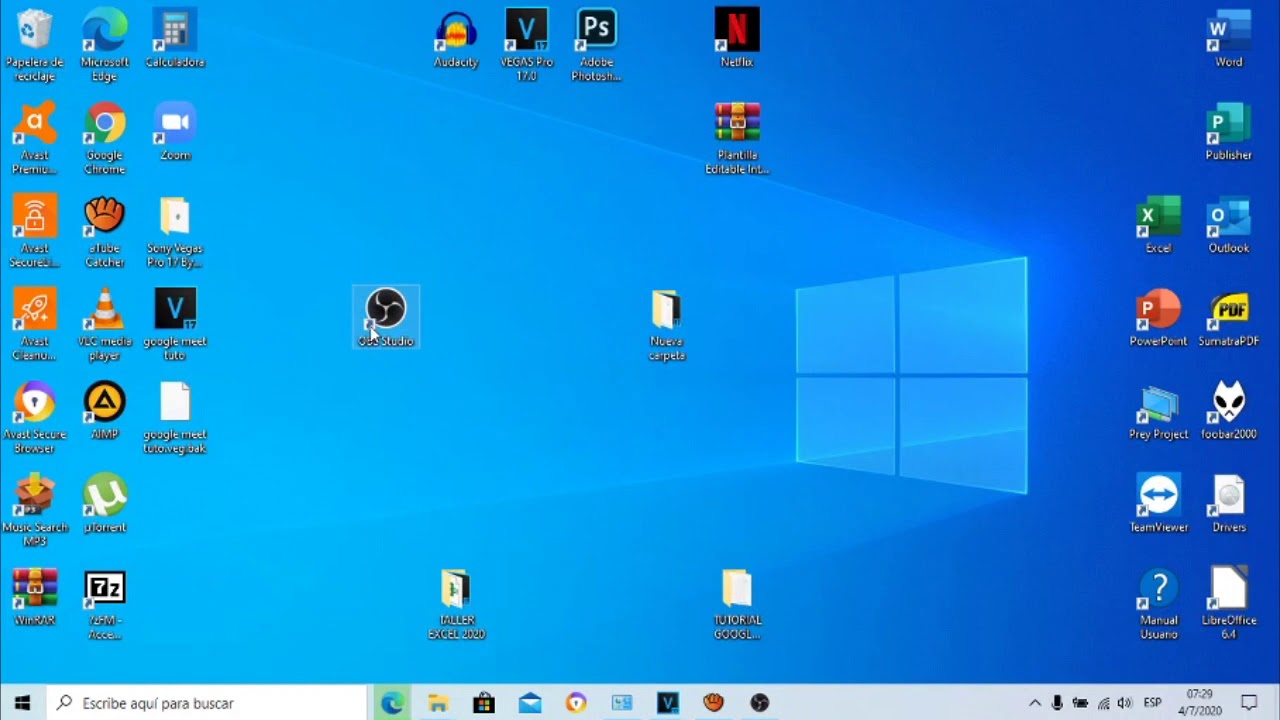The height and width of the screenshot is (720, 1280).
Task: Open Avast Secure Browser from the taskbar
Action: pos(575,703)
